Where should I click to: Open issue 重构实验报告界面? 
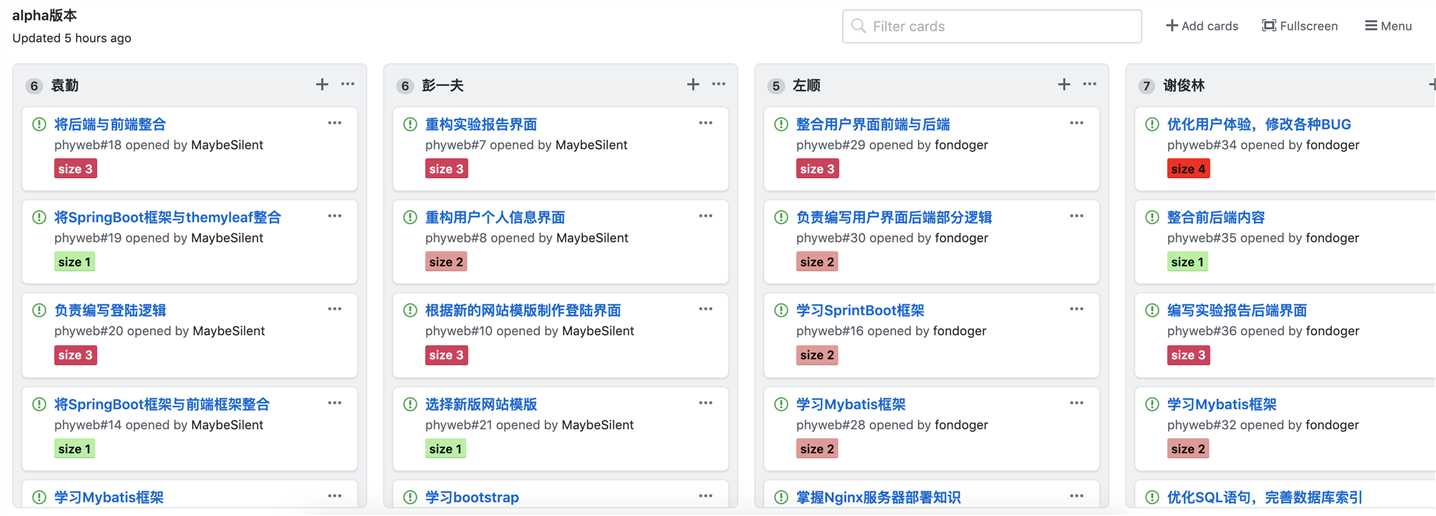tap(481, 124)
